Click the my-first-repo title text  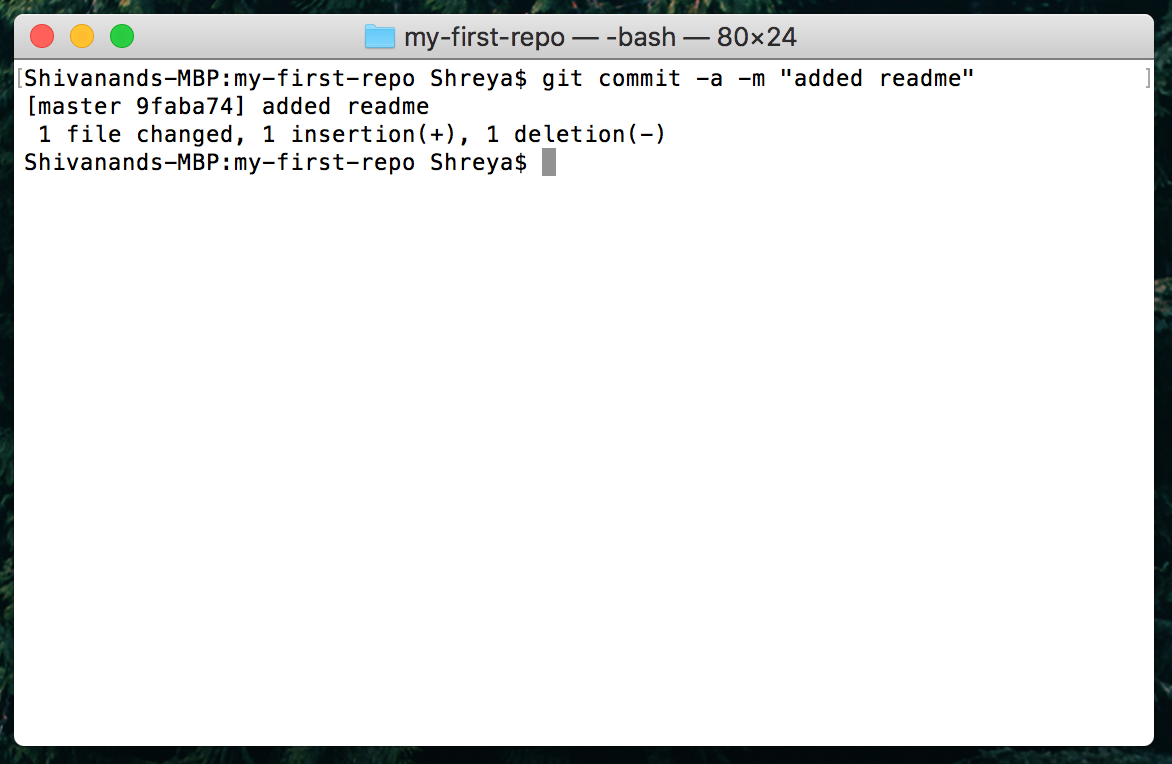484,37
